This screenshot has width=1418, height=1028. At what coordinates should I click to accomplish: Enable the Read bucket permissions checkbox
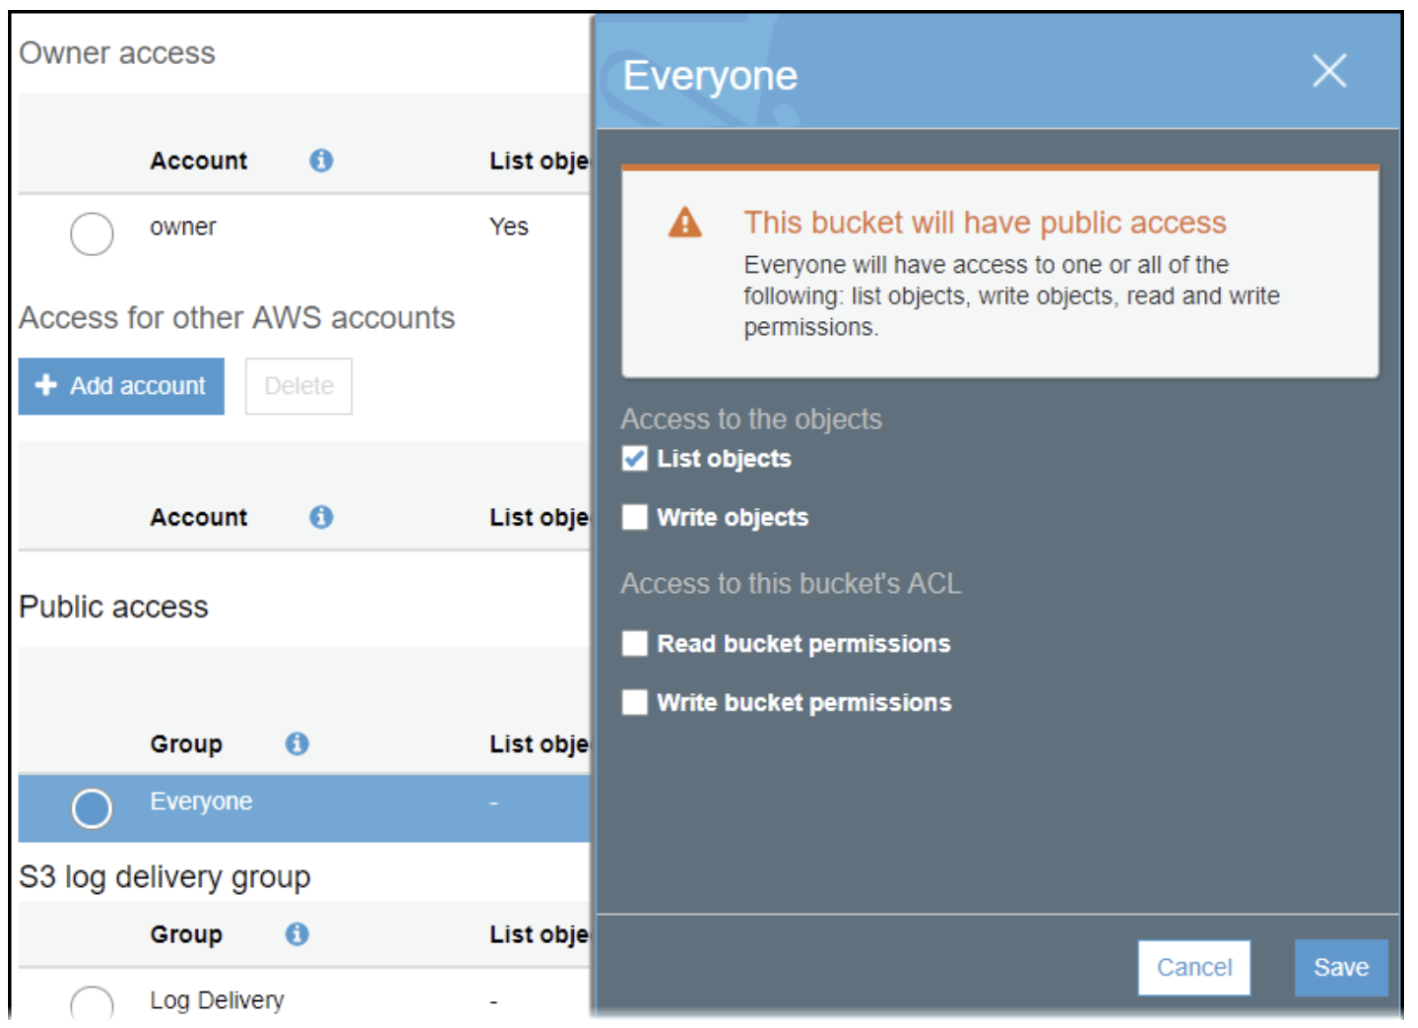(635, 643)
